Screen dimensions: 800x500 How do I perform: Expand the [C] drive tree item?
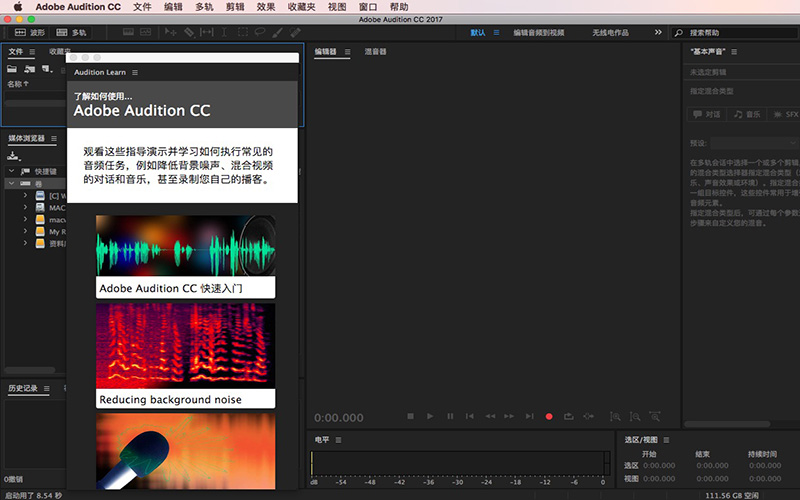(x=25, y=195)
